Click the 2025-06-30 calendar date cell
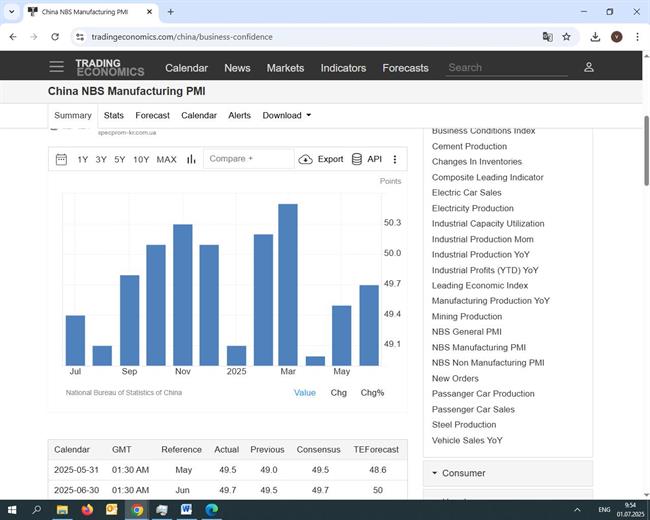This screenshot has height=520, width=650. tap(76, 490)
